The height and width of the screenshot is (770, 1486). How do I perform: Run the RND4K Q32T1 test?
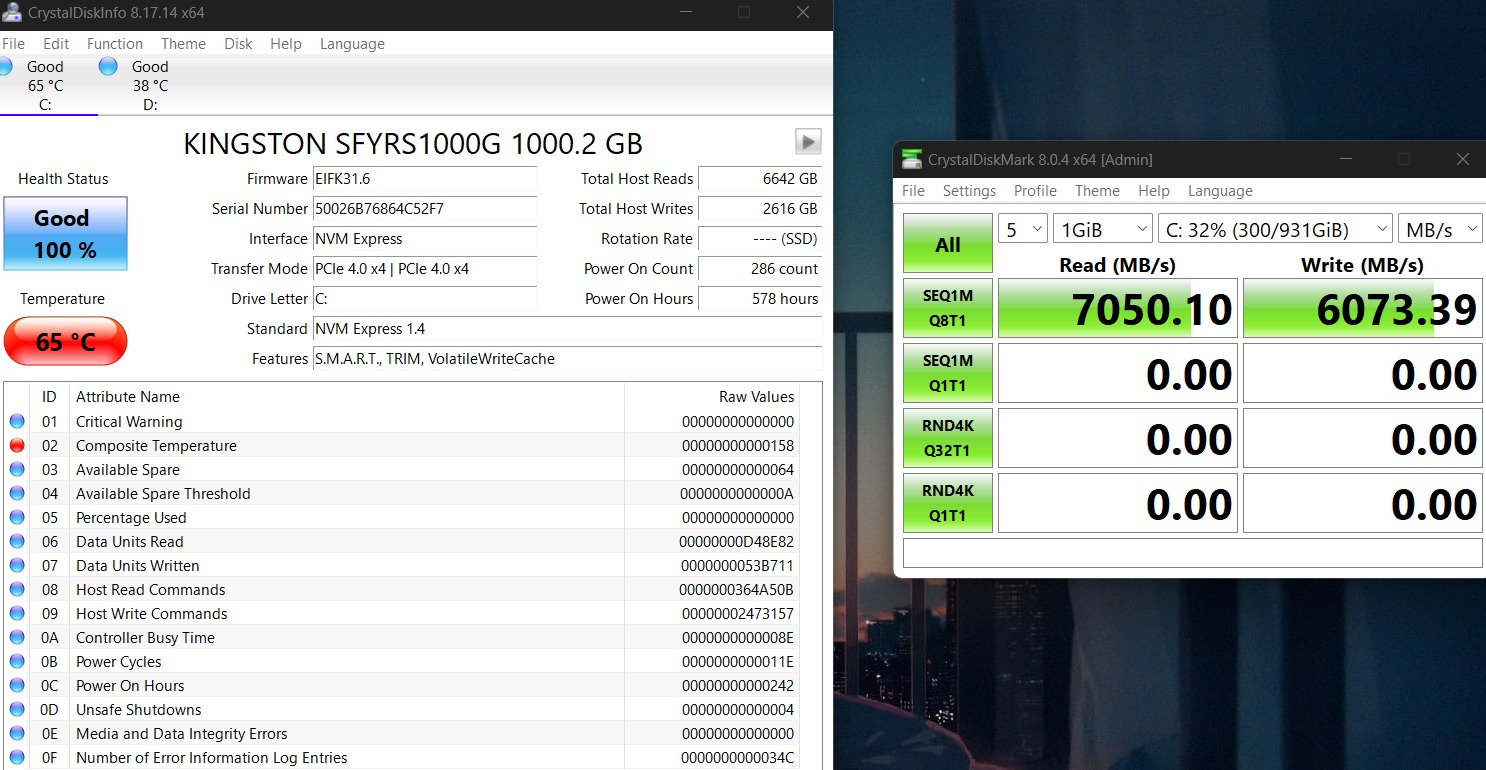pos(948,438)
